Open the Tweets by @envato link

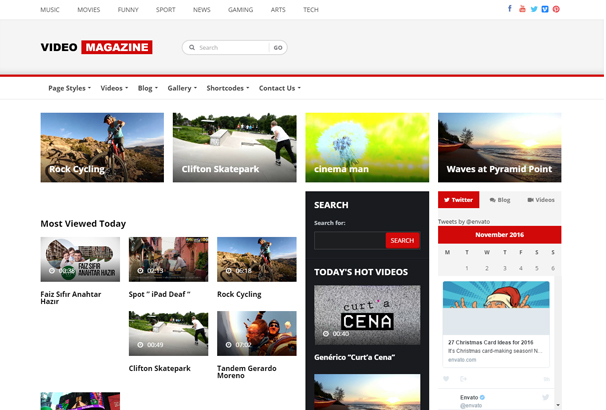(x=464, y=221)
